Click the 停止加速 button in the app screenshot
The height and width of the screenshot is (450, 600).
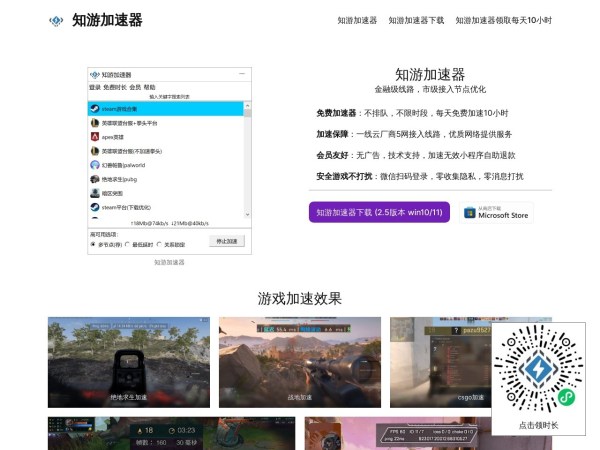pyautogui.click(x=227, y=241)
